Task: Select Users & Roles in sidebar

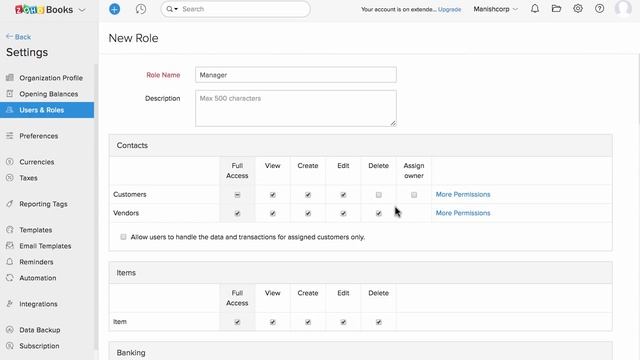Action: [x=47, y=110]
